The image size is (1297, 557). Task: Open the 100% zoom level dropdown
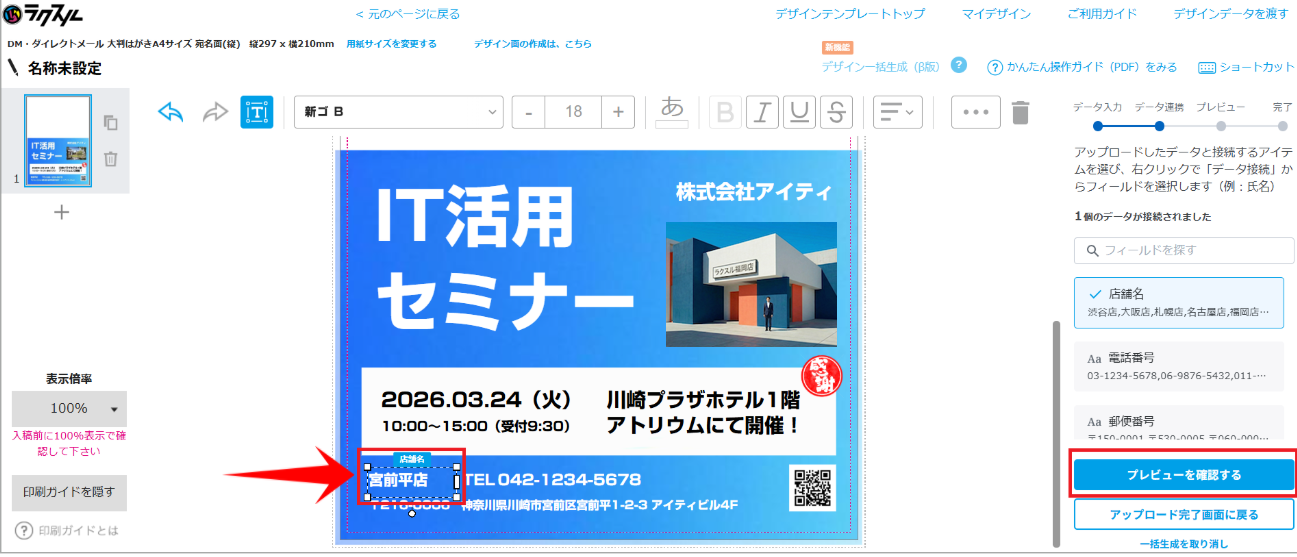click(x=69, y=409)
